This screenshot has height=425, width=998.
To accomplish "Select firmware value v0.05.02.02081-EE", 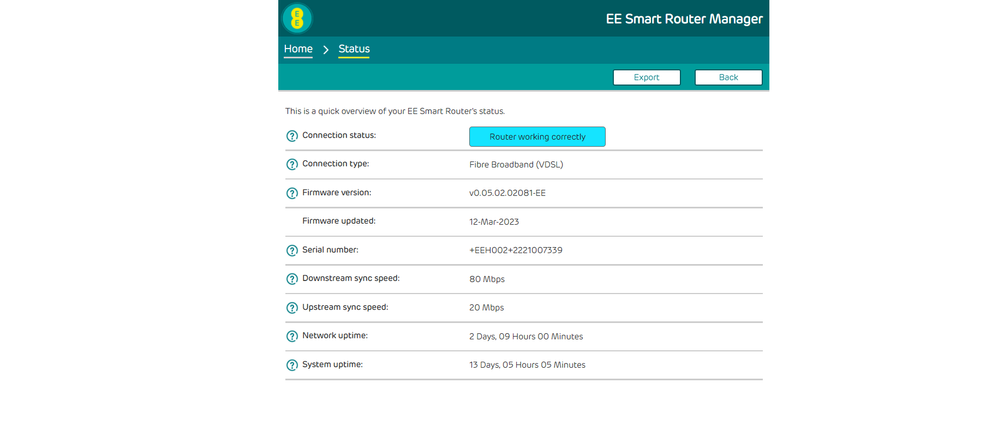I will pyautogui.click(x=507, y=193).
